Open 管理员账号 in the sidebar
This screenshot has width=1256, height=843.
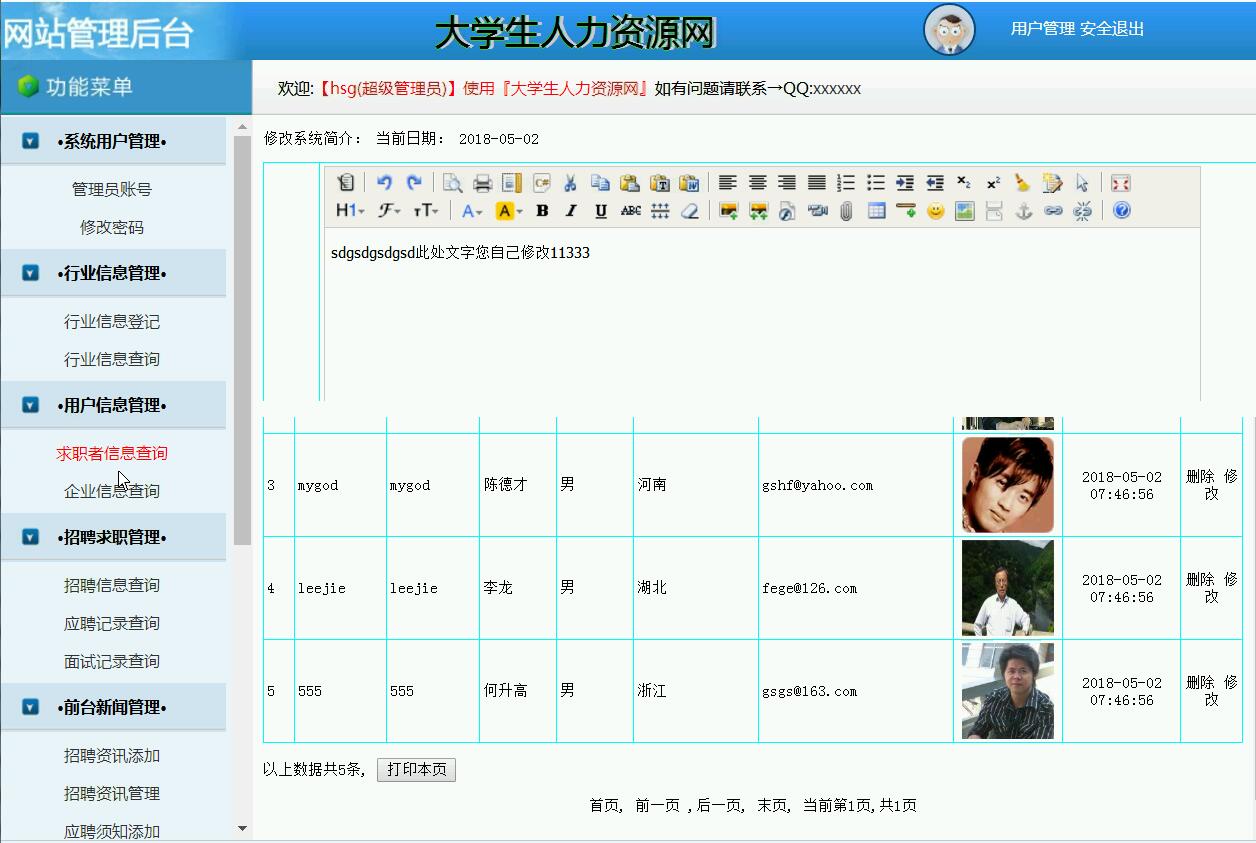tap(112, 189)
